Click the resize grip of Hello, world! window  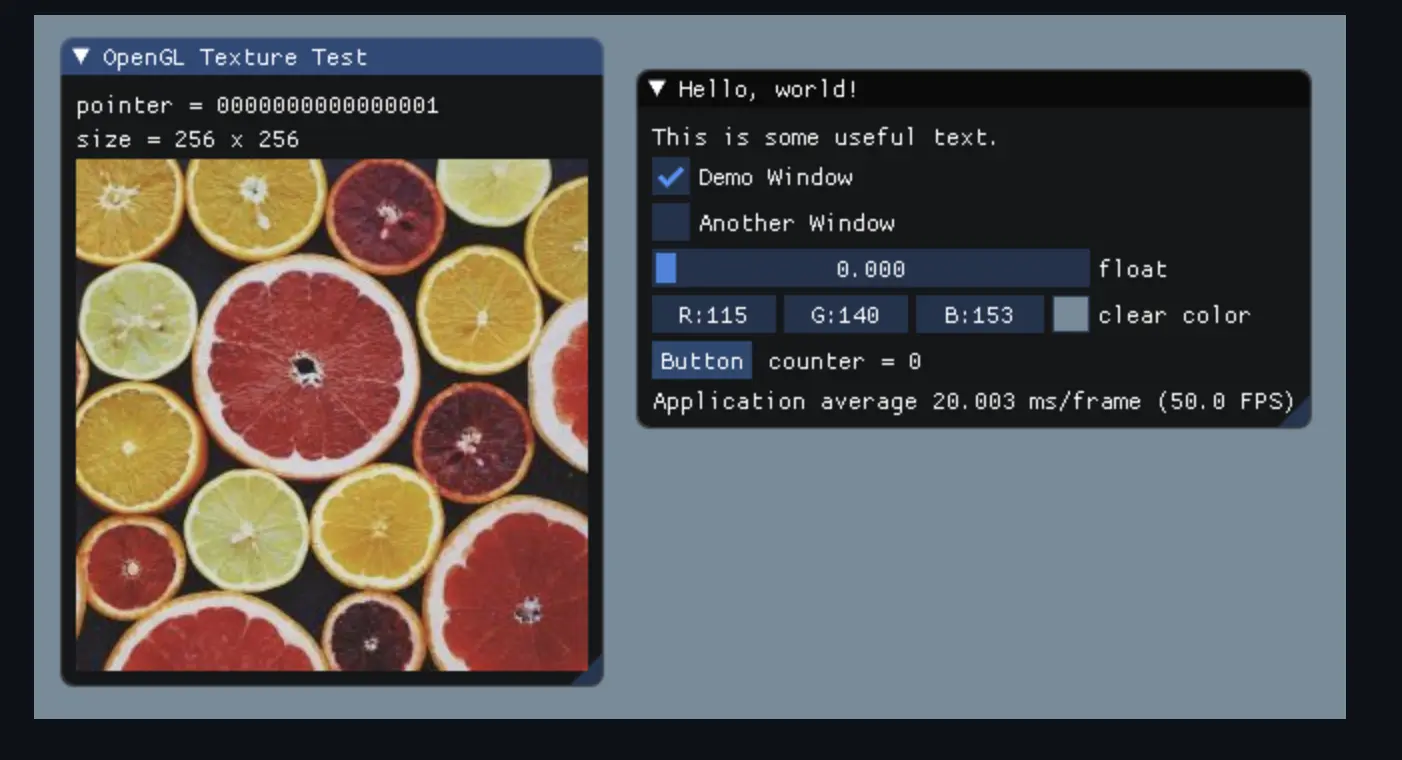point(1296,413)
